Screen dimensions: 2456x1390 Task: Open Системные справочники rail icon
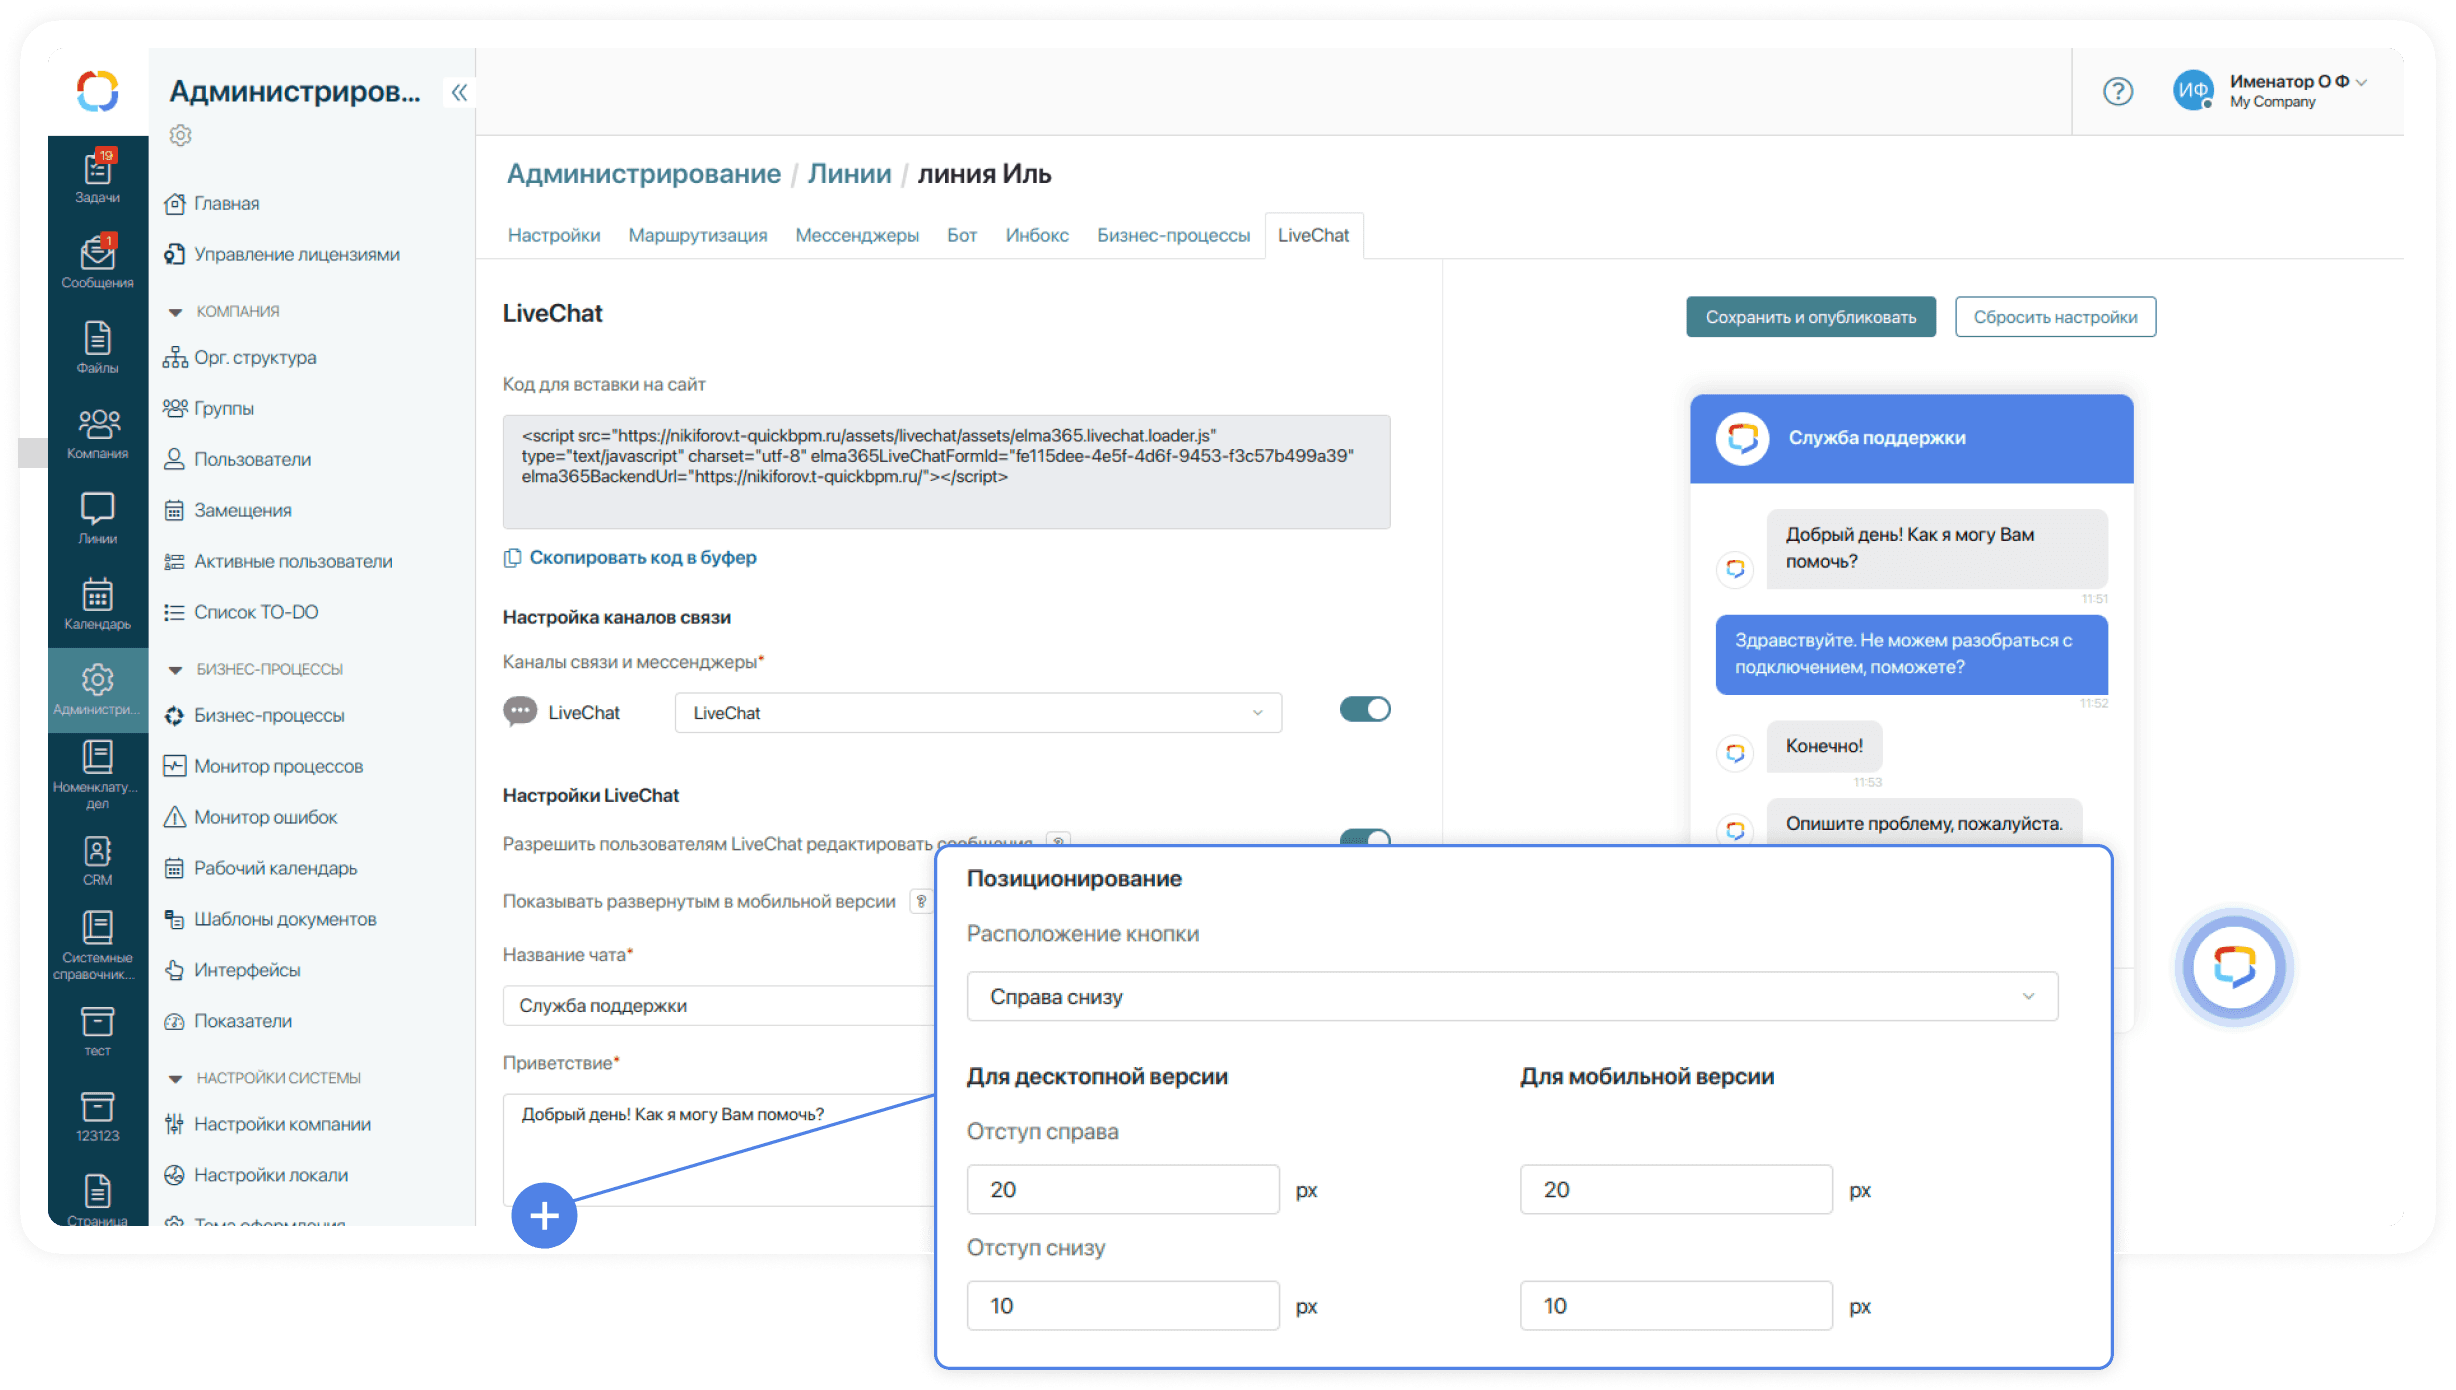pos(98,944)
